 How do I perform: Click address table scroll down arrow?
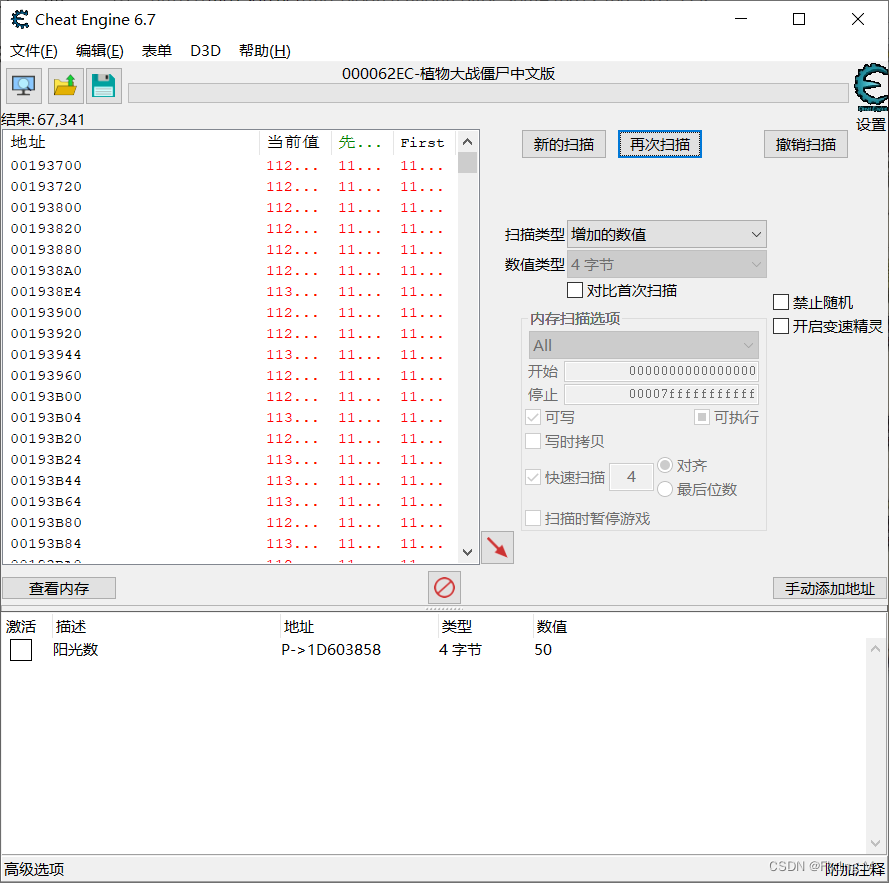click(x=875, y=843)
